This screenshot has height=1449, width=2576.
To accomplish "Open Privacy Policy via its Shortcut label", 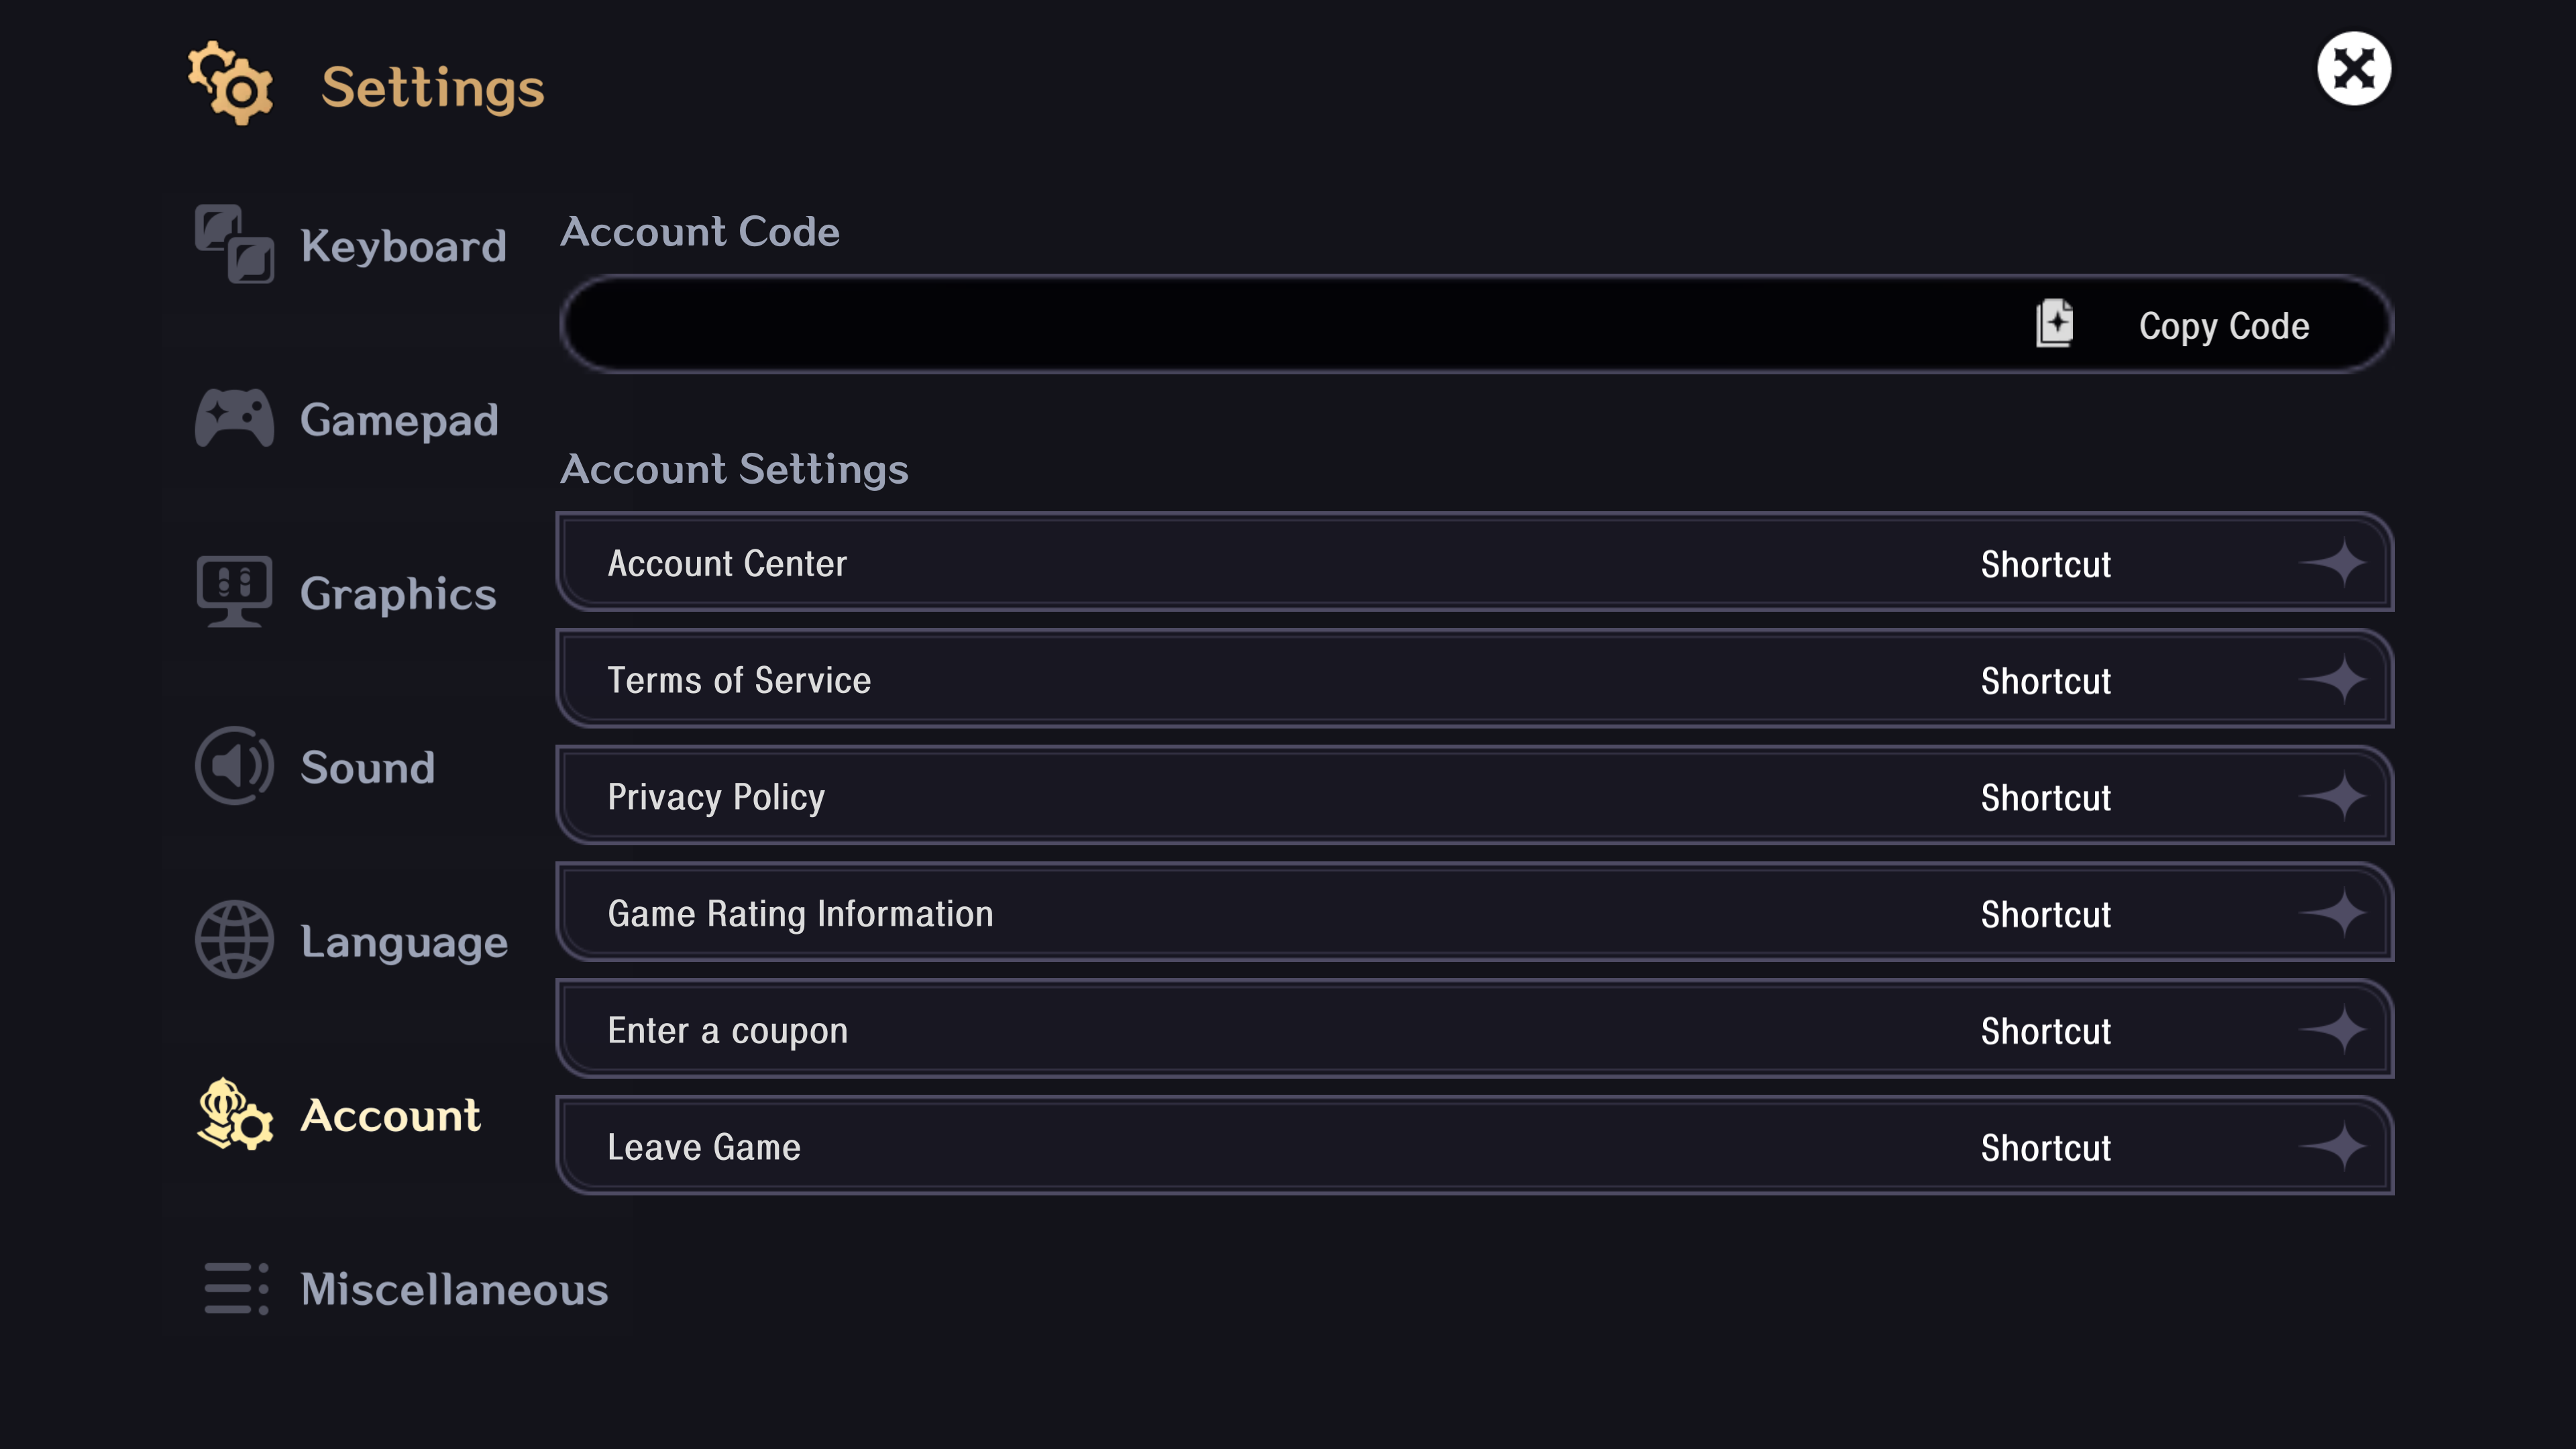I will [2046, 798].
